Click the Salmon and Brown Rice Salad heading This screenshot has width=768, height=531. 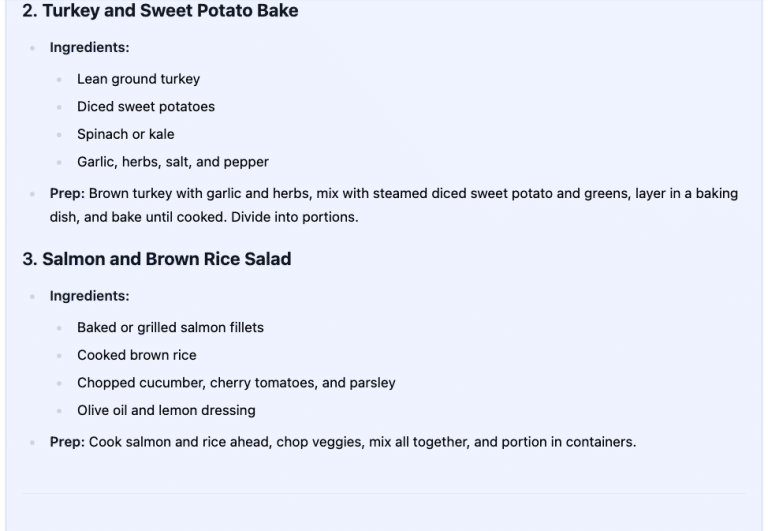[x=157, y=259]
